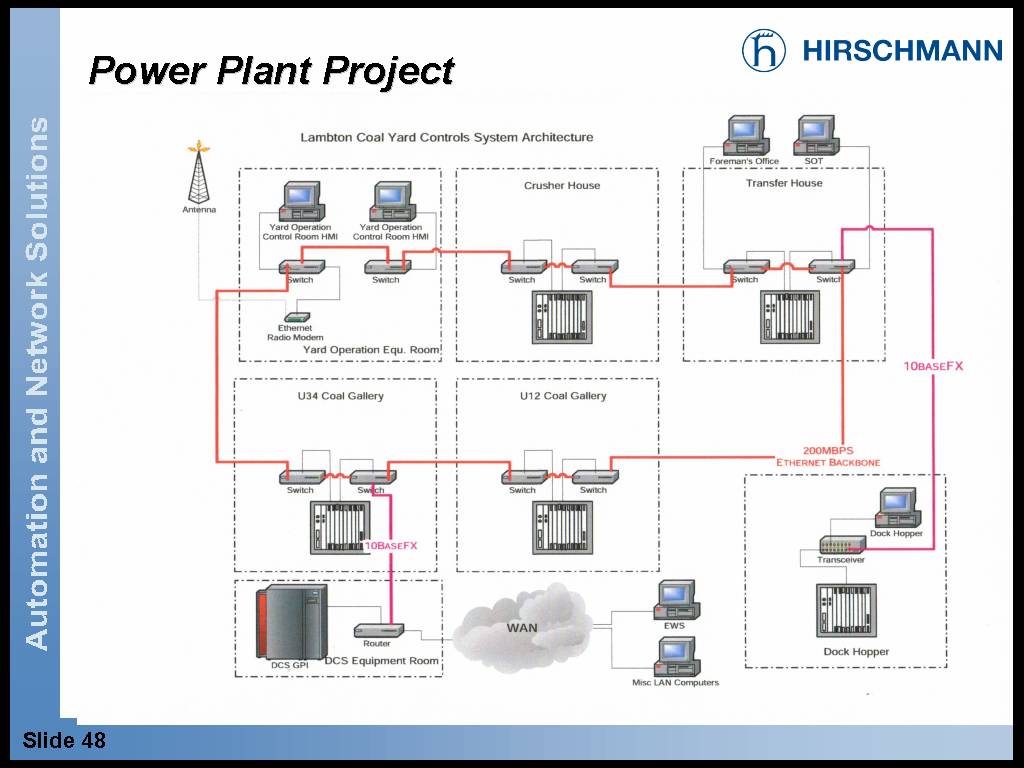This screenshot has height=768, width=1024.
Task: Select the EWS computer icon
Action: 674,599
